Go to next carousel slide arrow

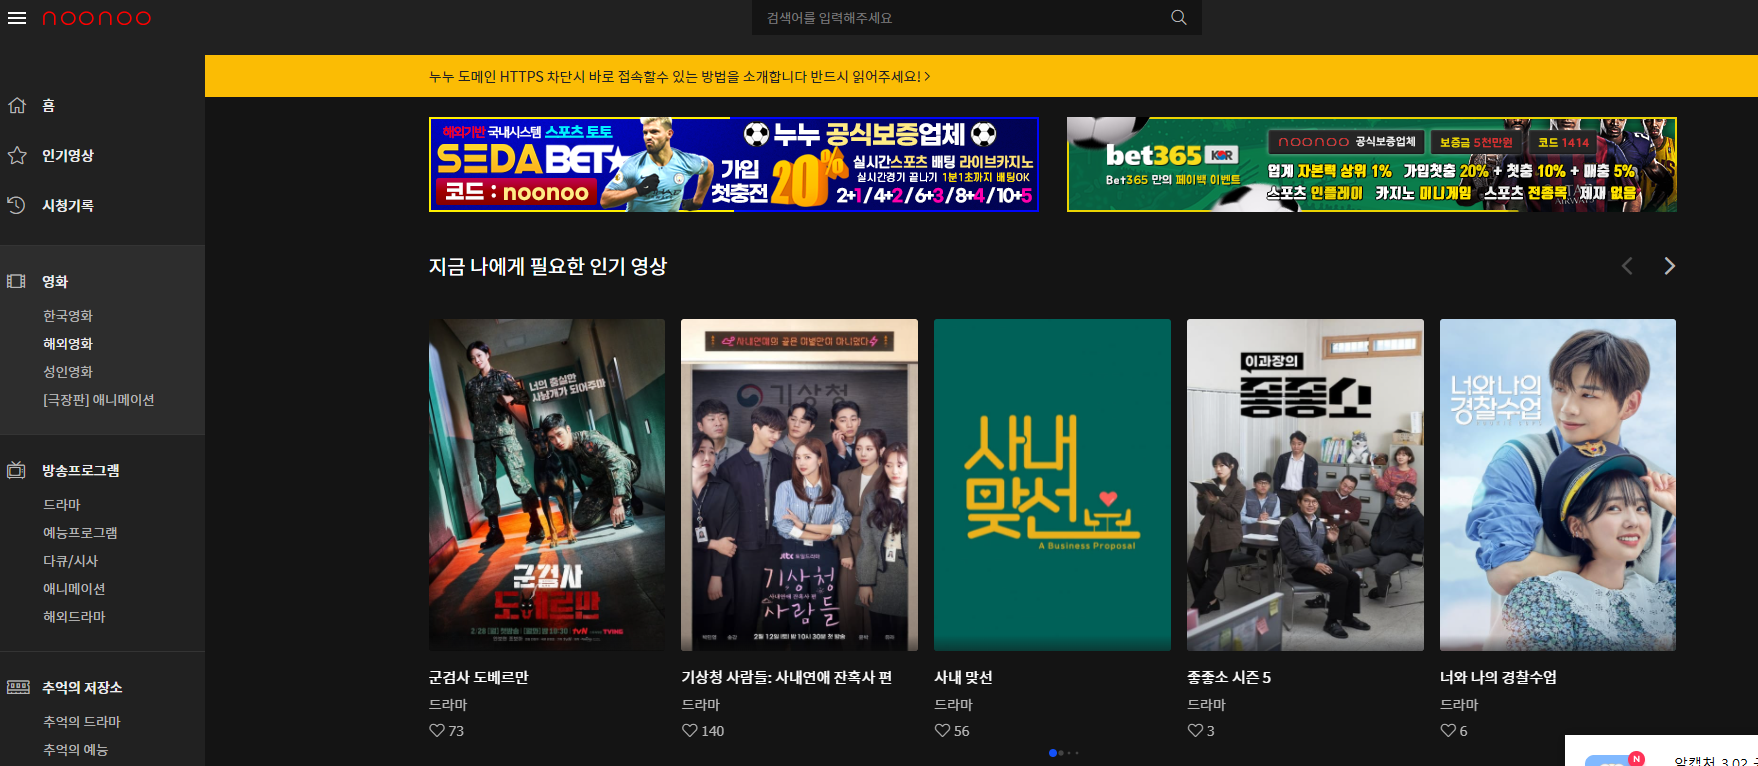coord(1669,266)
